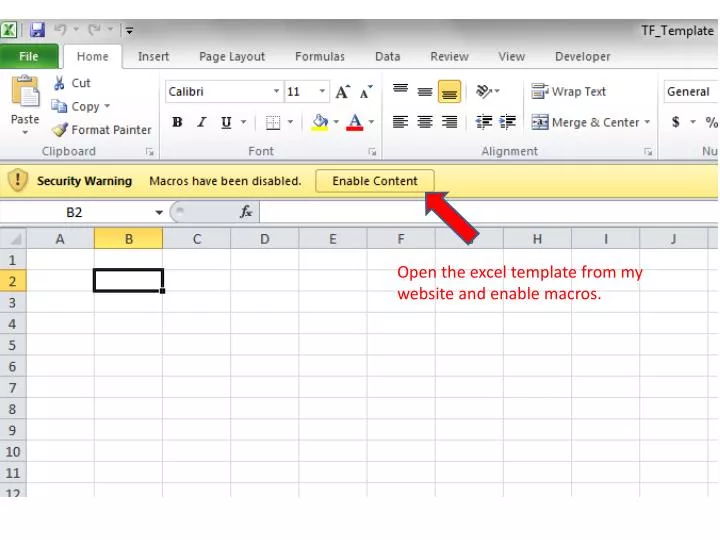
Task: Expand the Merge & Center dropdown arrow
Action: (x=647, y=122)
